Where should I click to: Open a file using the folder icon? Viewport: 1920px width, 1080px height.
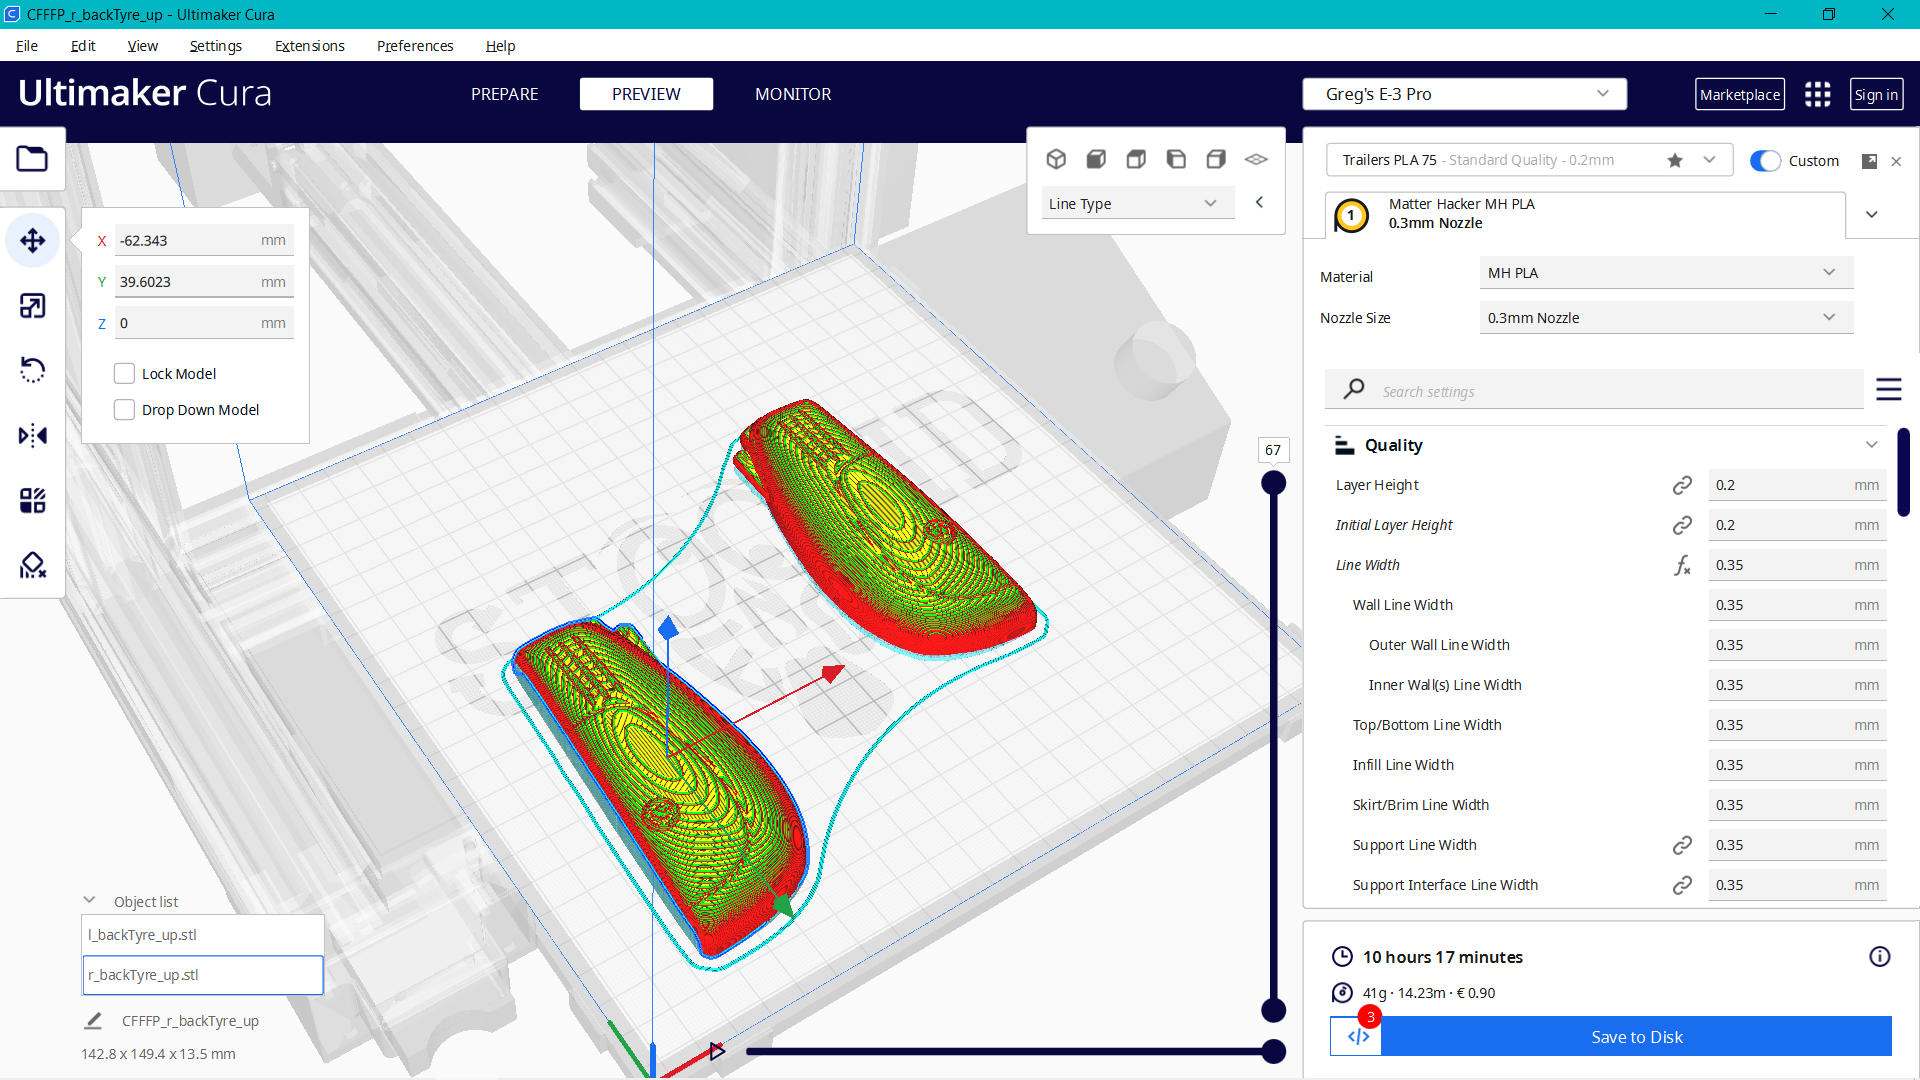coord(33,158)
